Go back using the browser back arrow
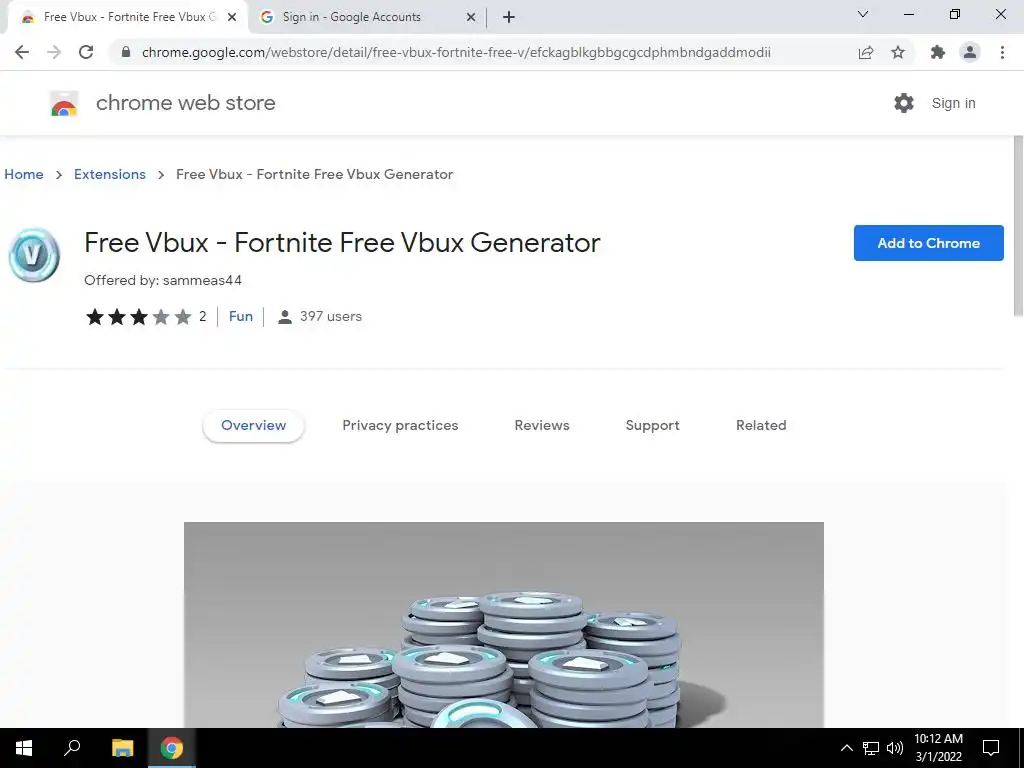 click(x=22, y=52)
